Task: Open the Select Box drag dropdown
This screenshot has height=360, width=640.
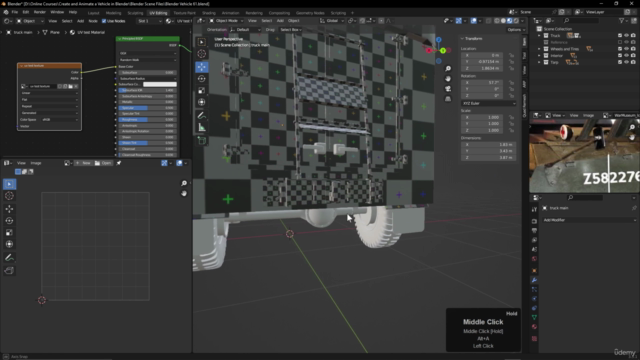Action: coord(291,30)
